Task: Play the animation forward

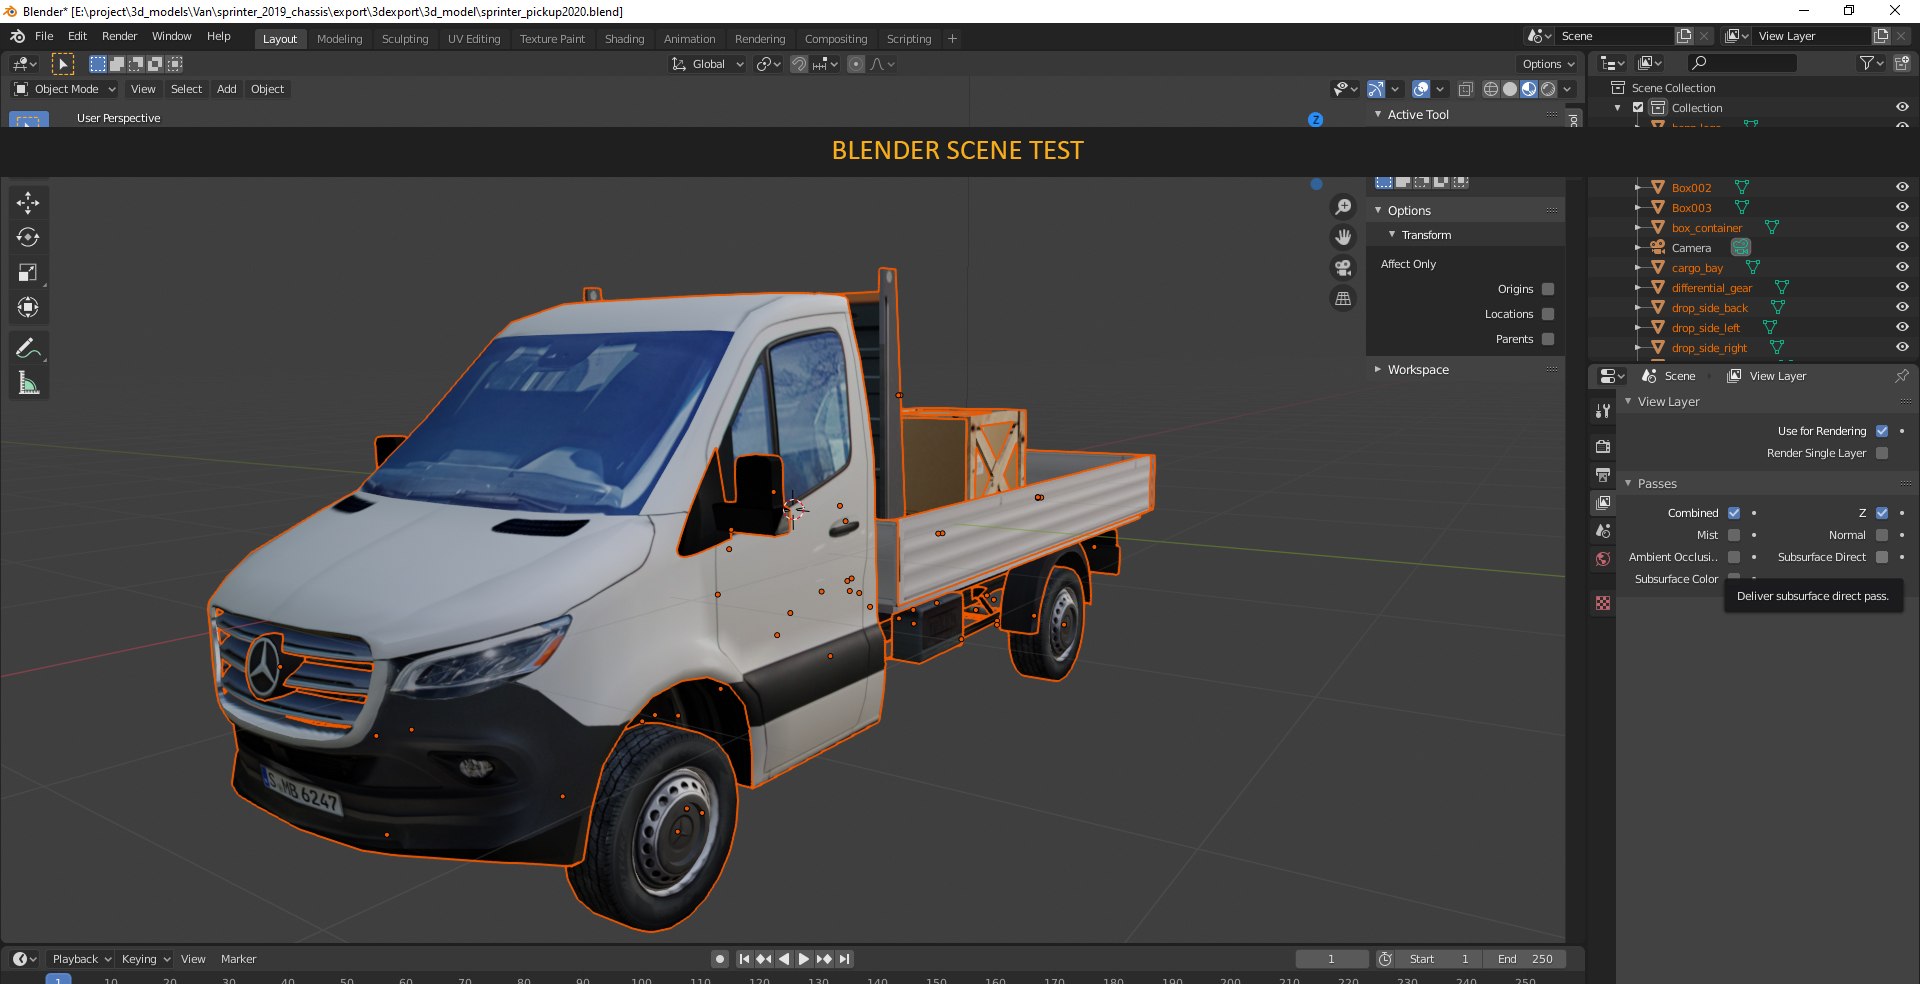Action: (804, 959)
